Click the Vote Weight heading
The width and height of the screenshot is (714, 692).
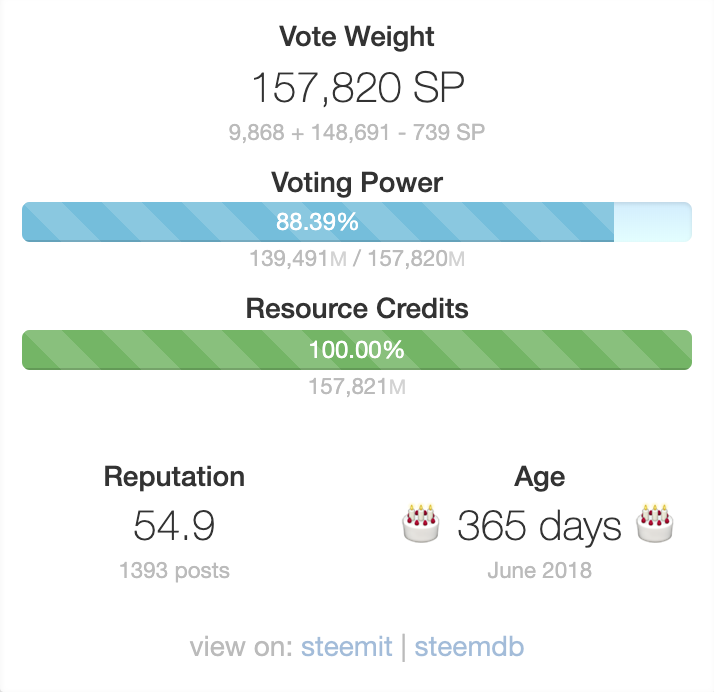pyautogui.click(x=357, y=36)
